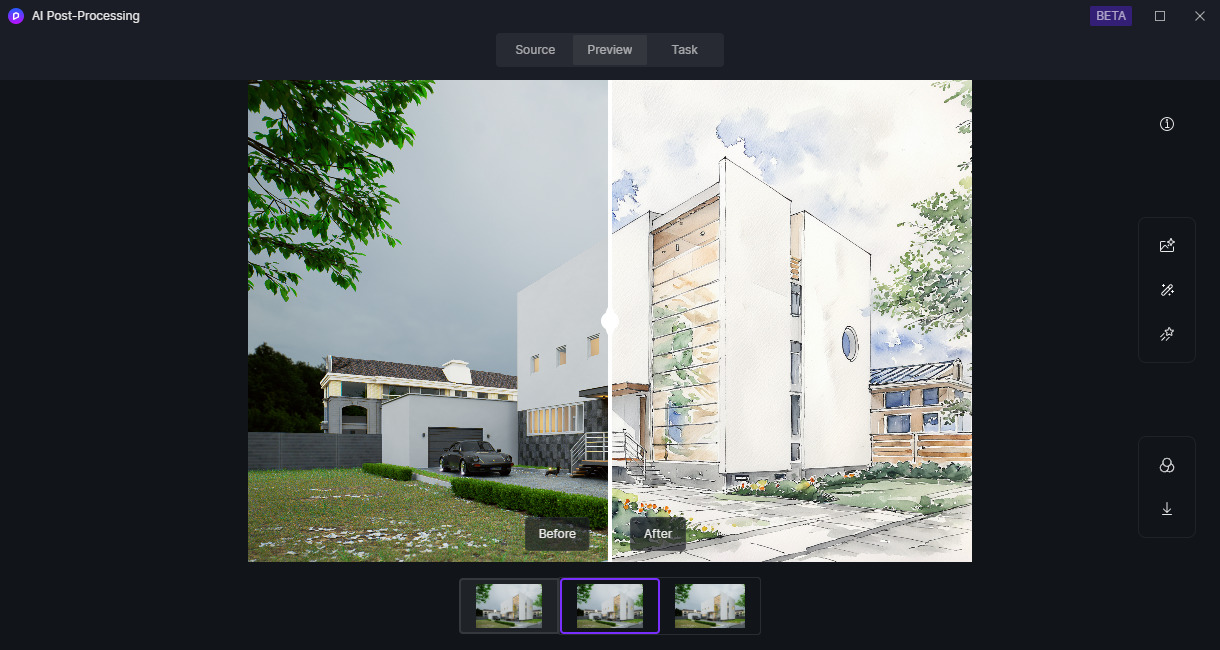Select the third result thumbnail
Viewport: 1220px width, 650px height.
point(710,606)
